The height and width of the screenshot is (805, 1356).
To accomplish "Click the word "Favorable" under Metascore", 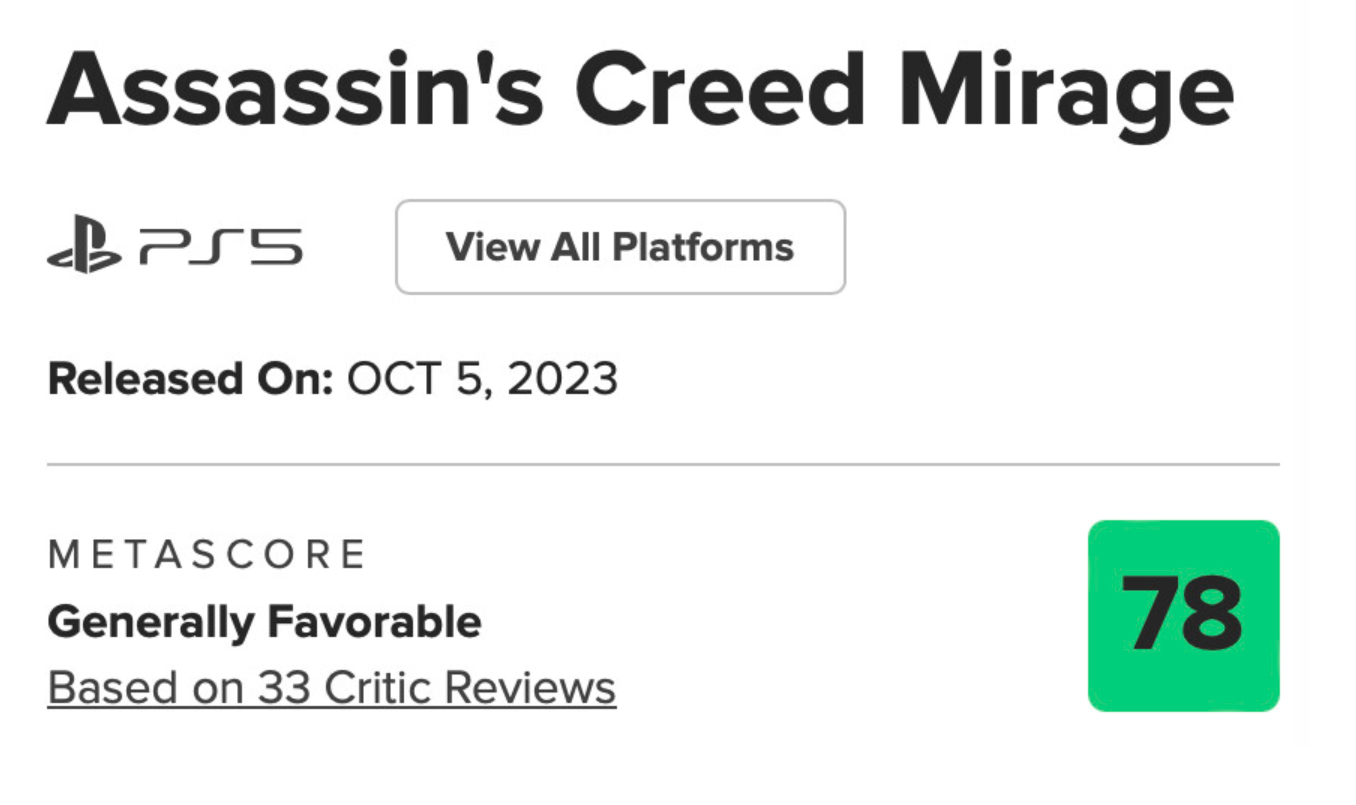I will click(373, 622).
